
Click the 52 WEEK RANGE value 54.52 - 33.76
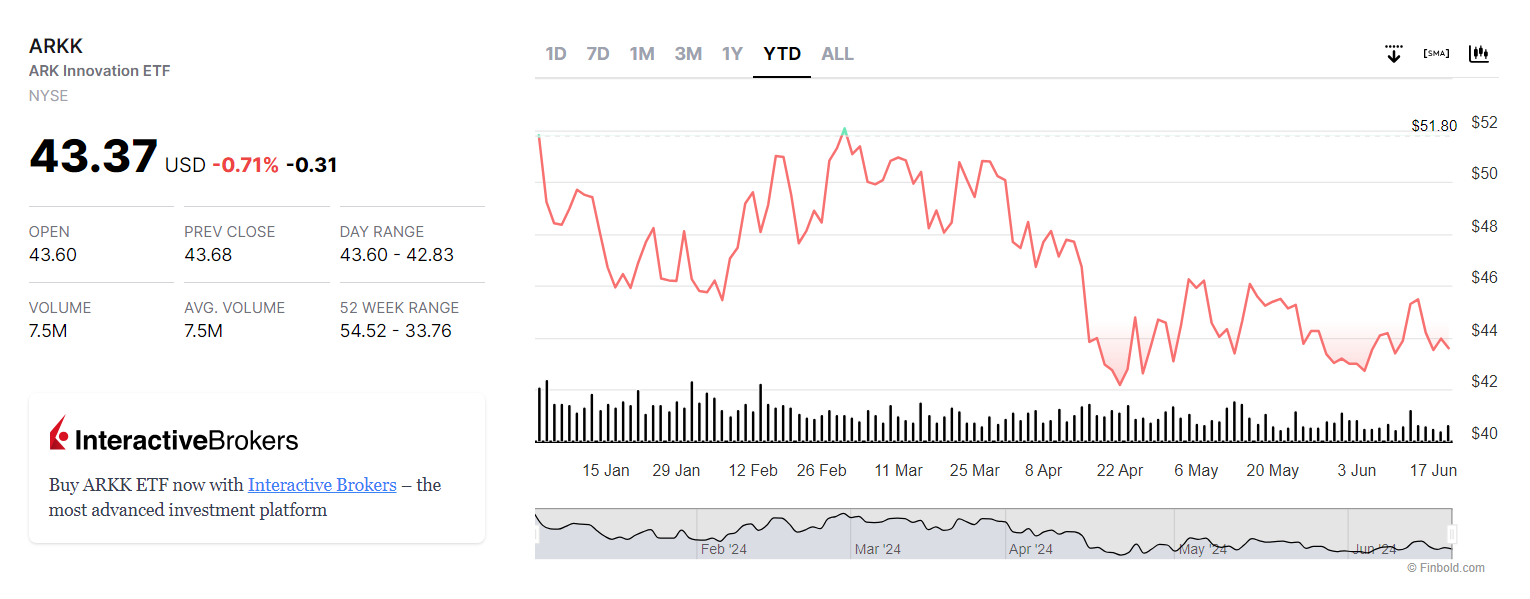tap(396, 331)
